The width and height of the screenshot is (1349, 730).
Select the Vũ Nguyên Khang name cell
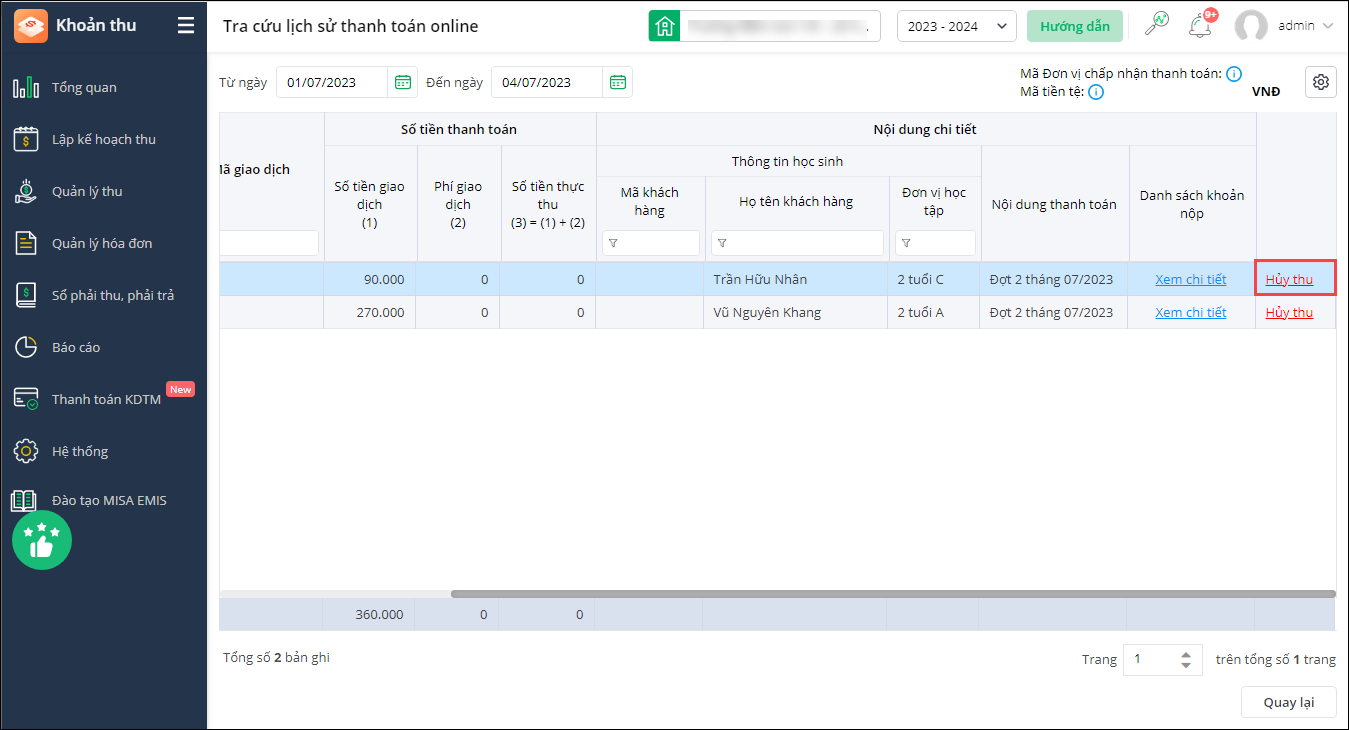[x=796, y=313]
